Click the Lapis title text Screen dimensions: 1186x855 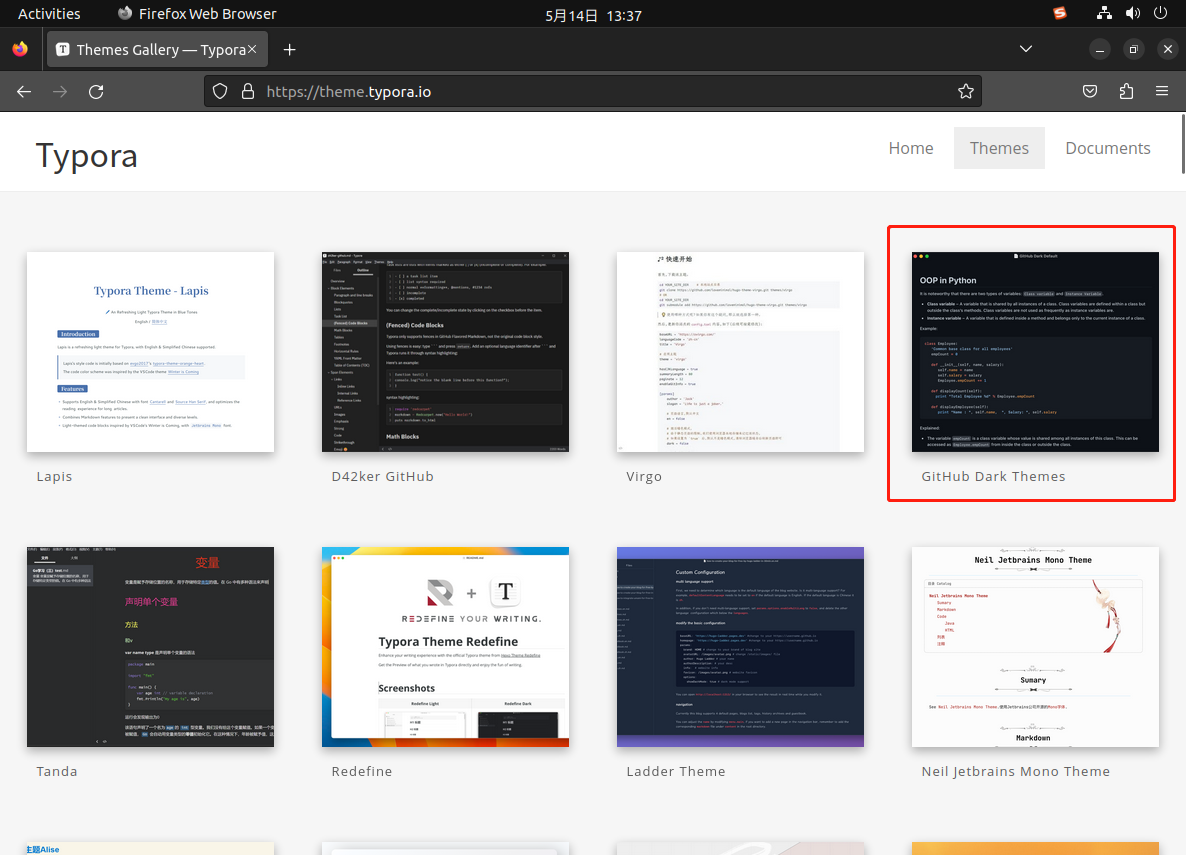(54, 476)
